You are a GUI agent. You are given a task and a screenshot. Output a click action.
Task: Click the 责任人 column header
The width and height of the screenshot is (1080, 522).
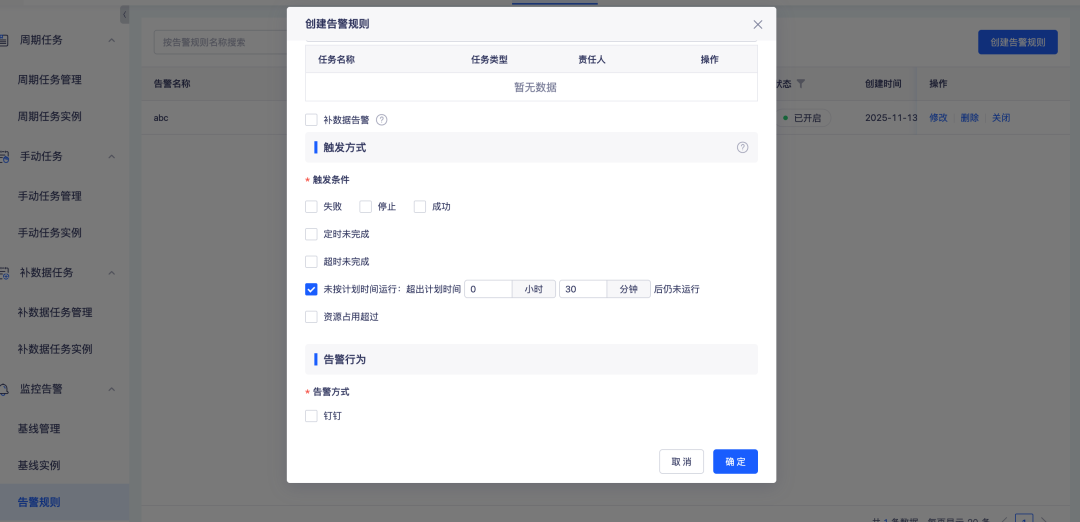(592, 60)
